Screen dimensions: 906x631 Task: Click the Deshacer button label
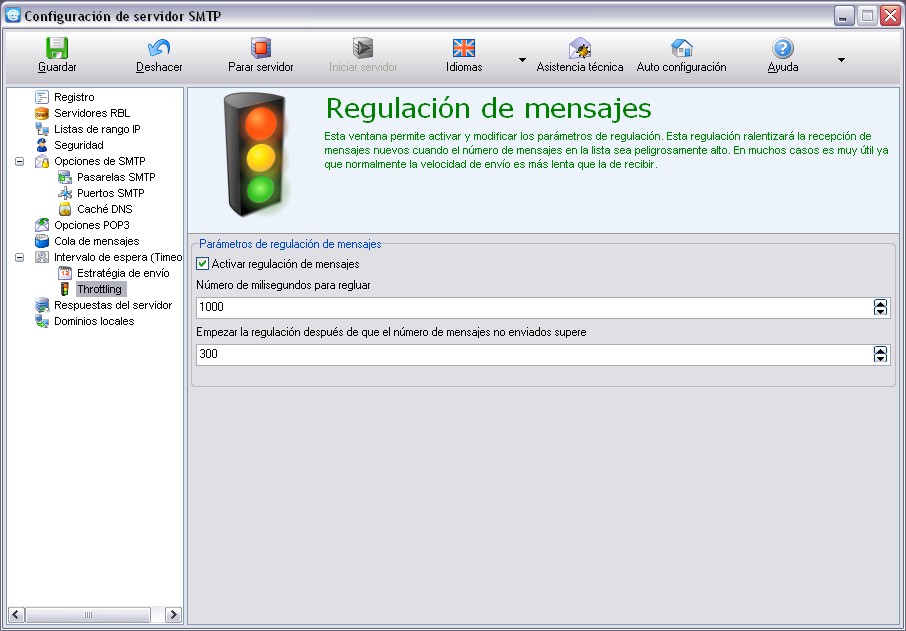(x=159, y=67)
